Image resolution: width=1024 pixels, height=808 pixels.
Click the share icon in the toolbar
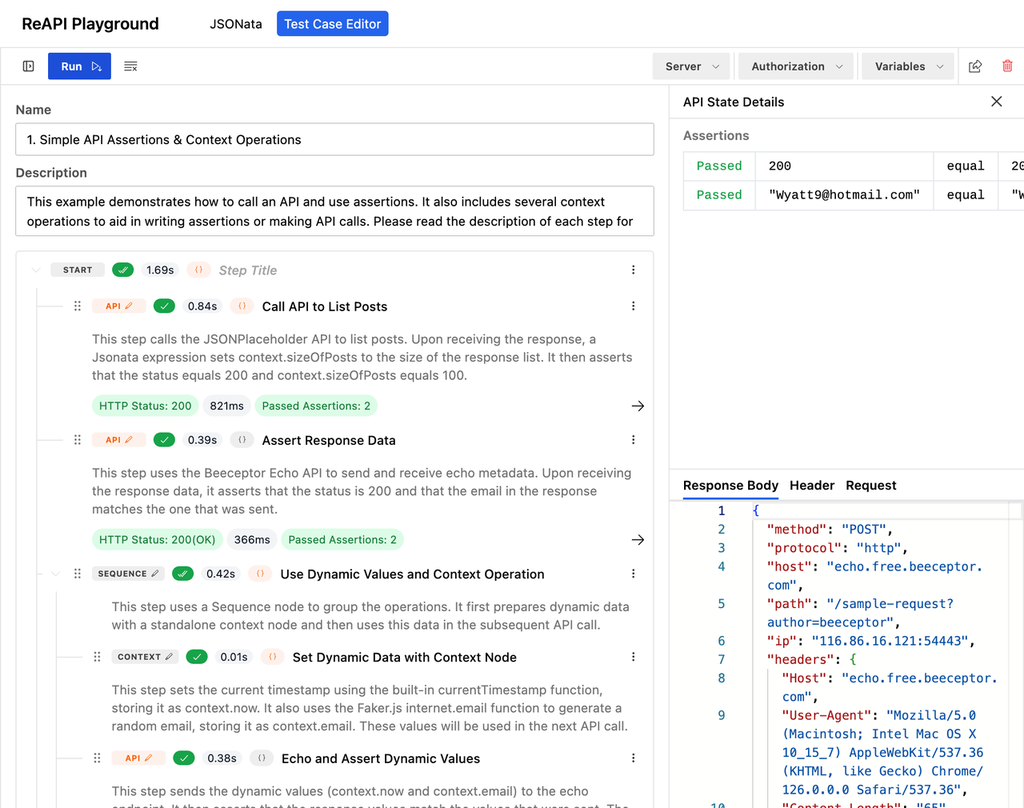[975, 66]
